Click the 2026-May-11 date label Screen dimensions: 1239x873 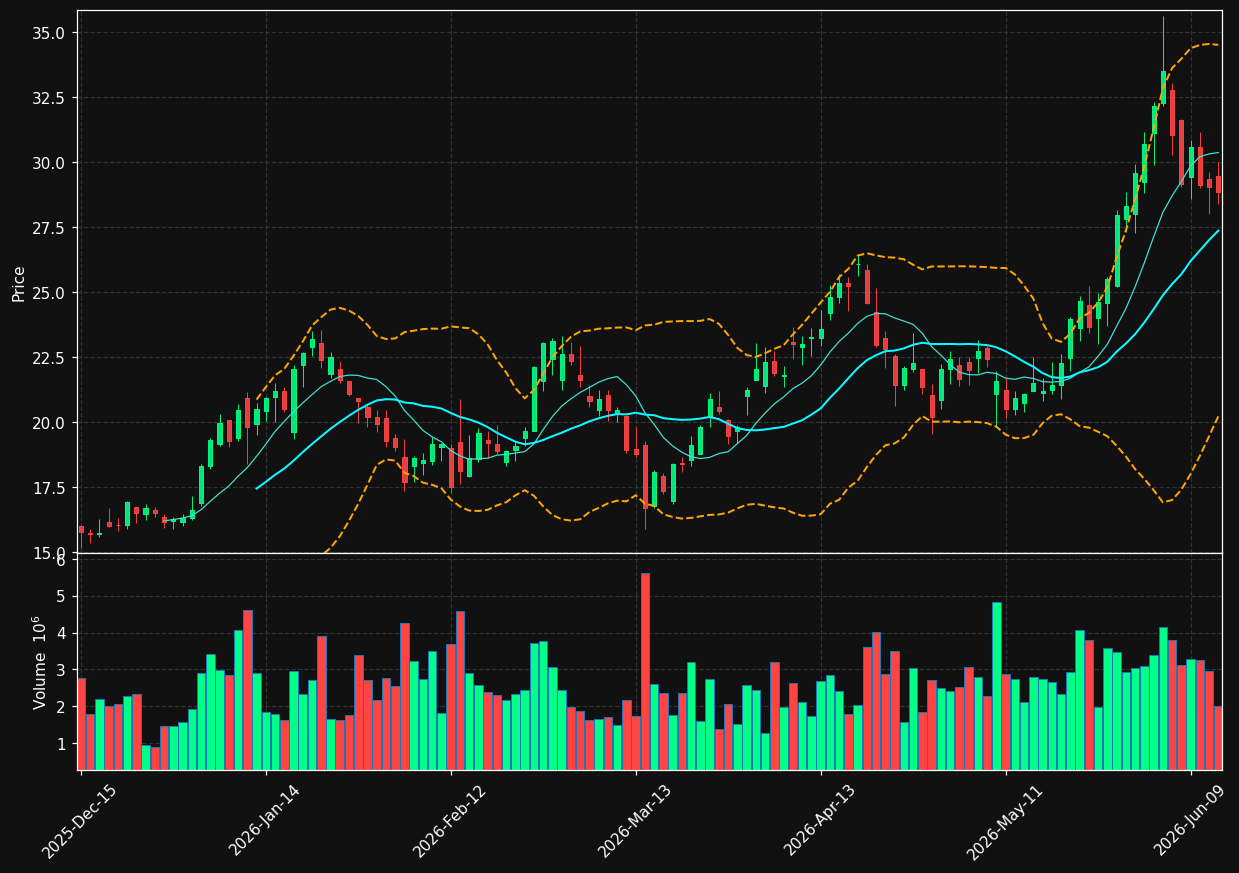(1004, 821)
